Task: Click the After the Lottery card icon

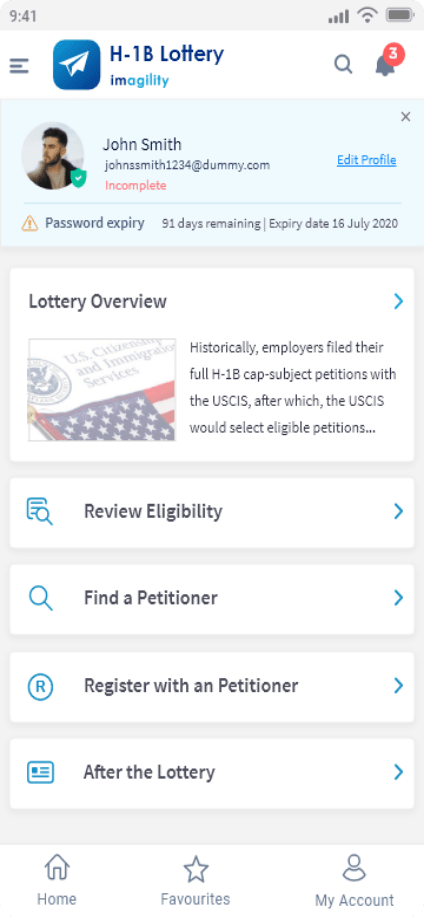Action: (x=40, y=772)
